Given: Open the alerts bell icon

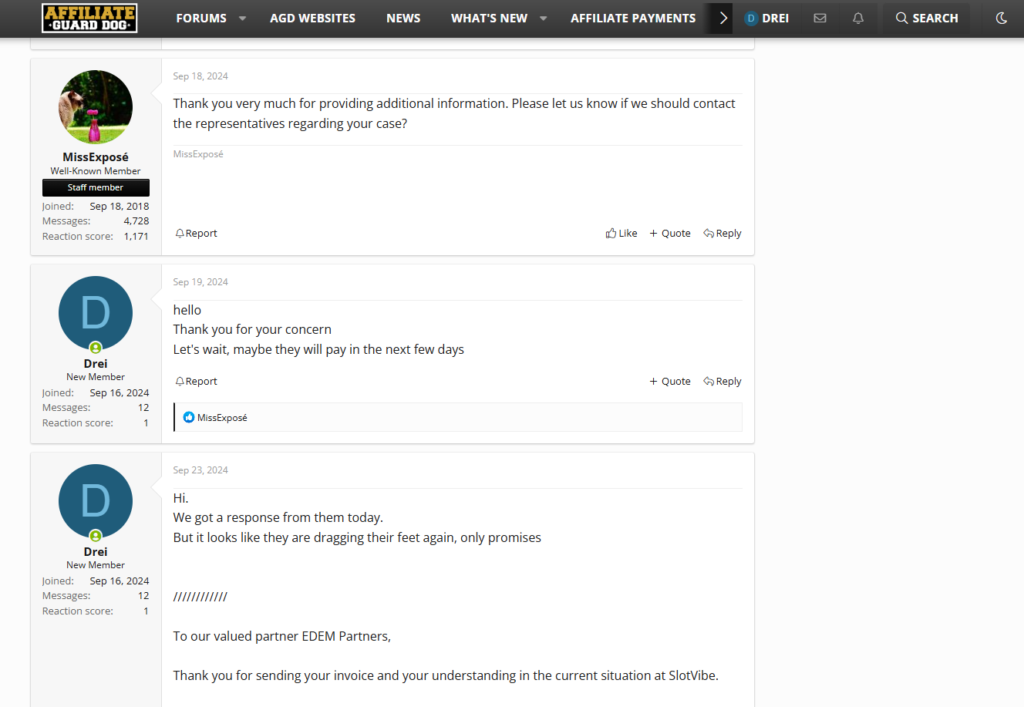Looking at the screenshot, I should point(858,18).
